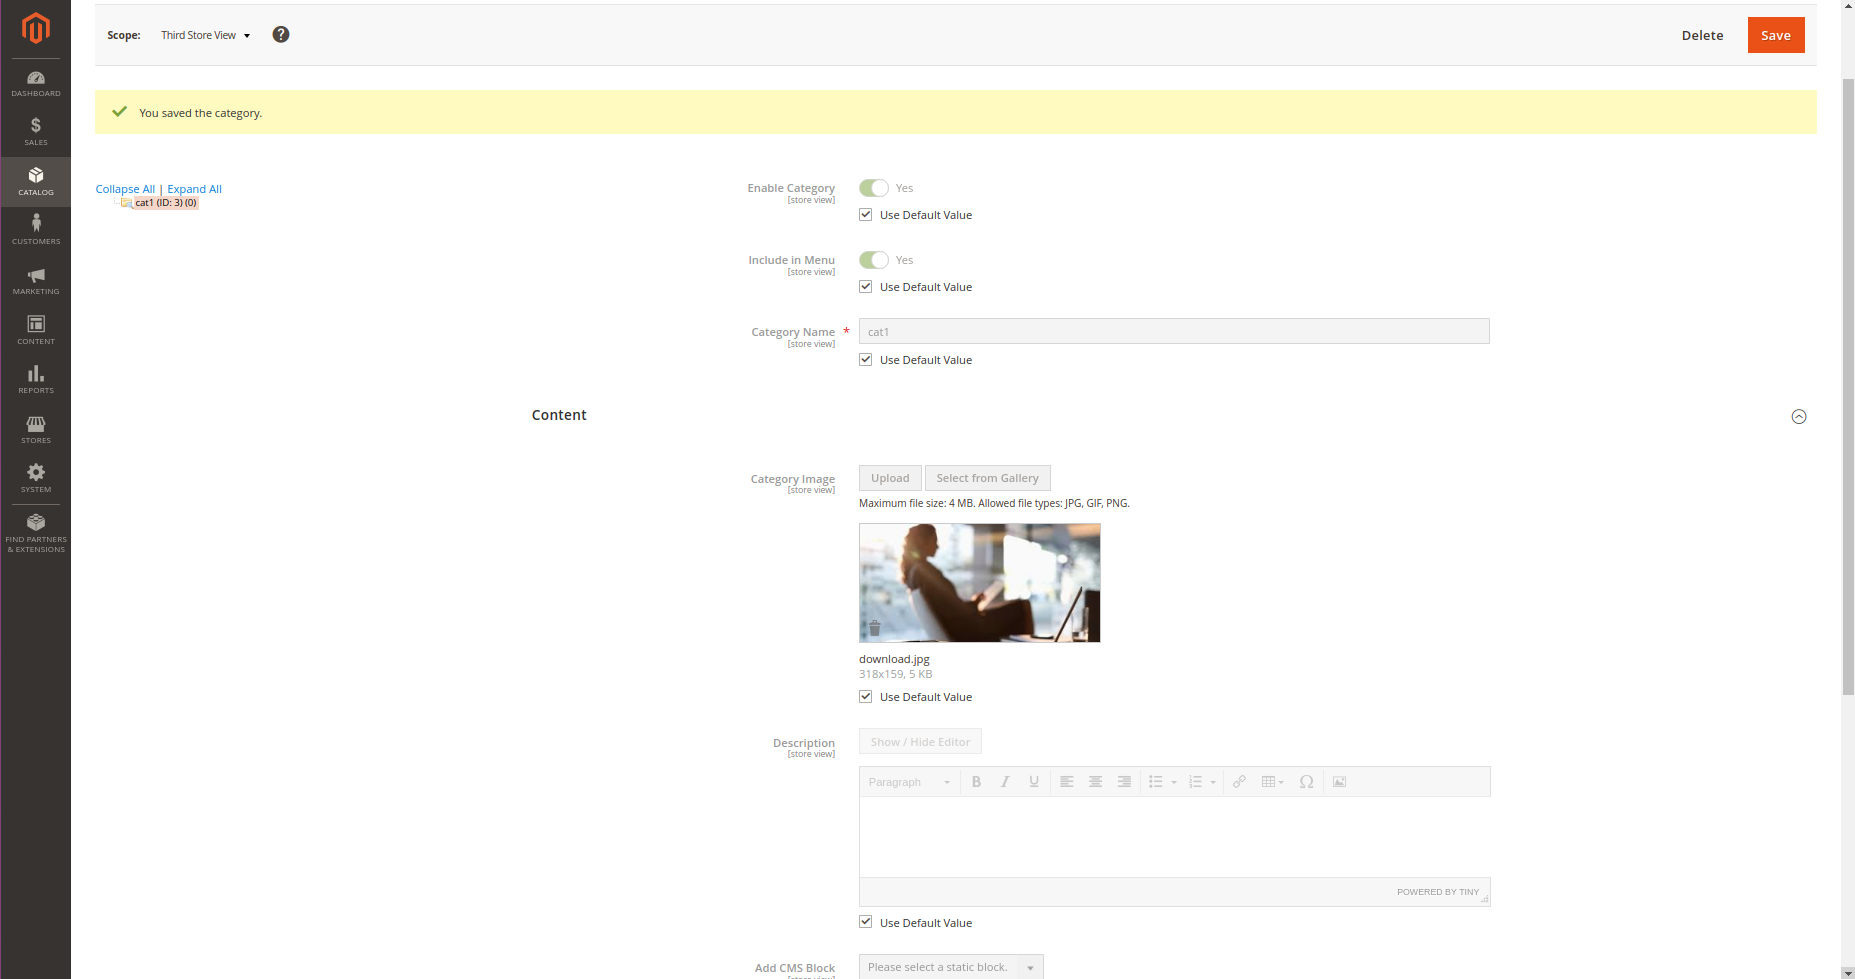The image size is (1855, 979).
Task: Uncheck Use Default Value for Category Name
Action: click(x=866, y=360)
